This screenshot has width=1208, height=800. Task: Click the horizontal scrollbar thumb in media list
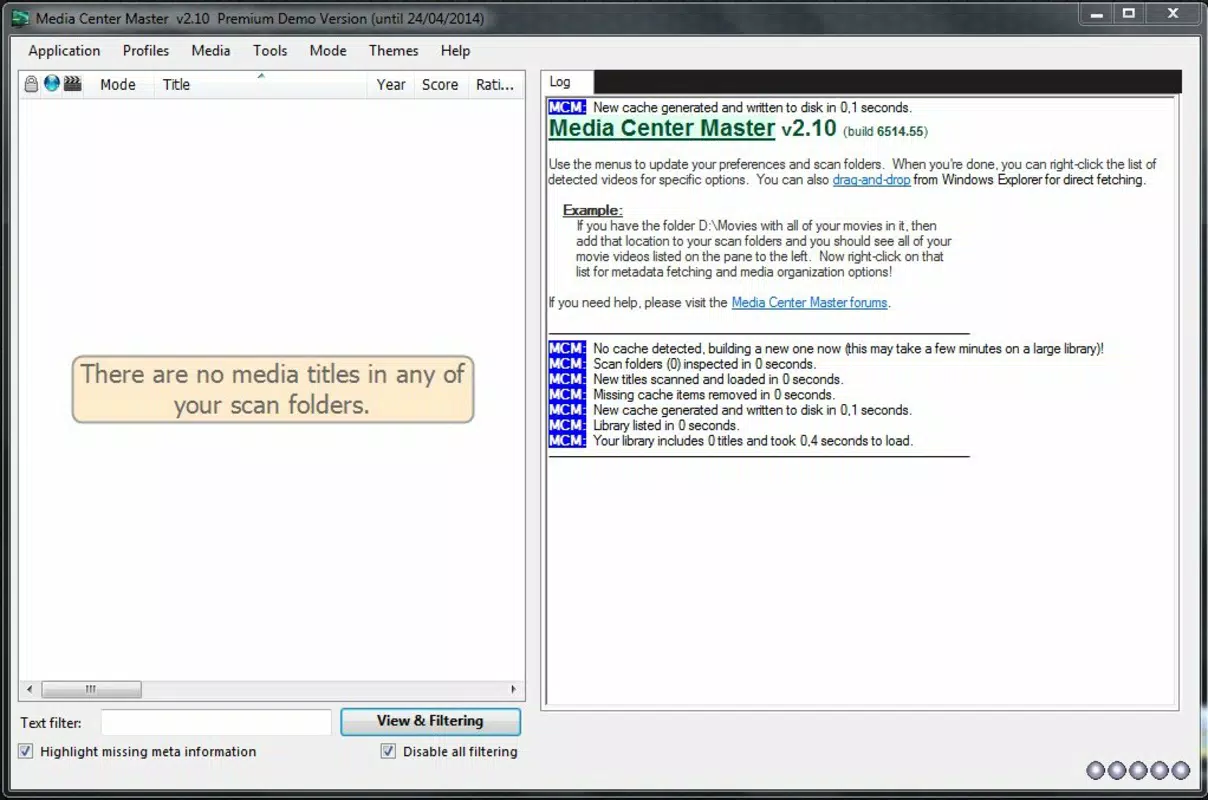coord(91,689)
